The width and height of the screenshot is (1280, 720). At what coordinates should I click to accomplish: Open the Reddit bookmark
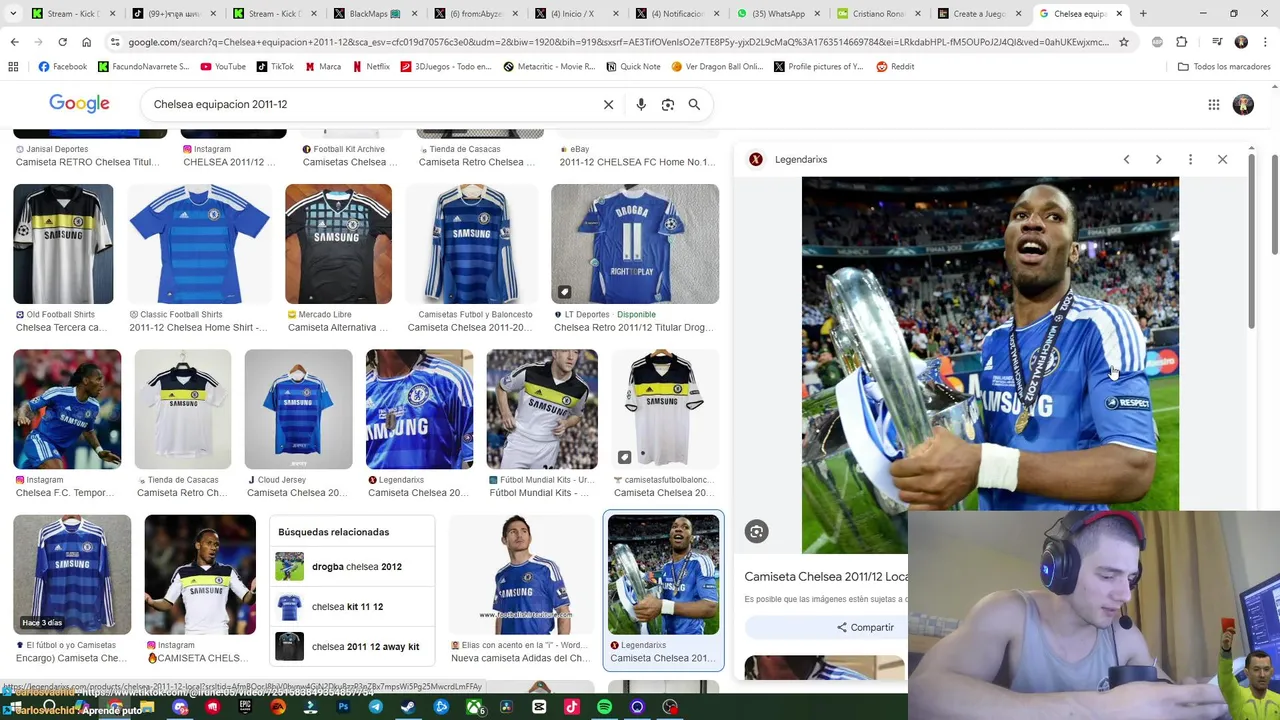tap(895, 66)
